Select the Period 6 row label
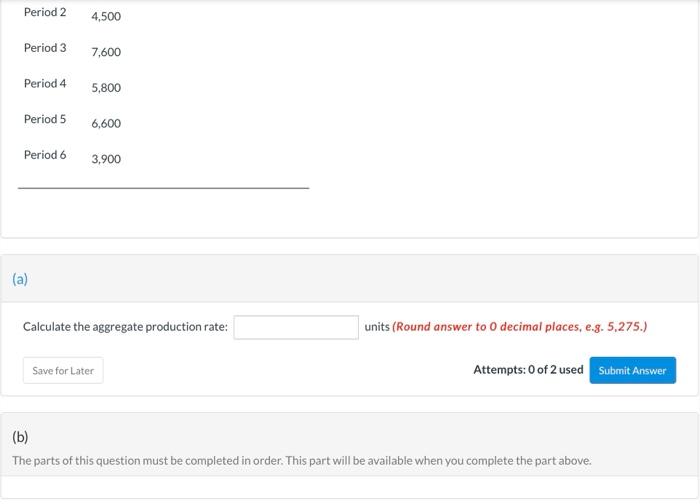 (x=45, y=155)
